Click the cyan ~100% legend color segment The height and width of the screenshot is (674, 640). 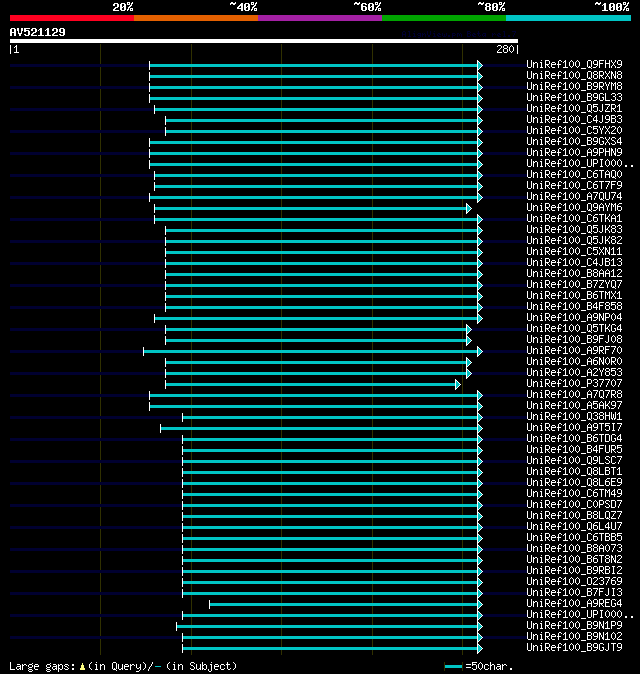[x=568, y=18]
